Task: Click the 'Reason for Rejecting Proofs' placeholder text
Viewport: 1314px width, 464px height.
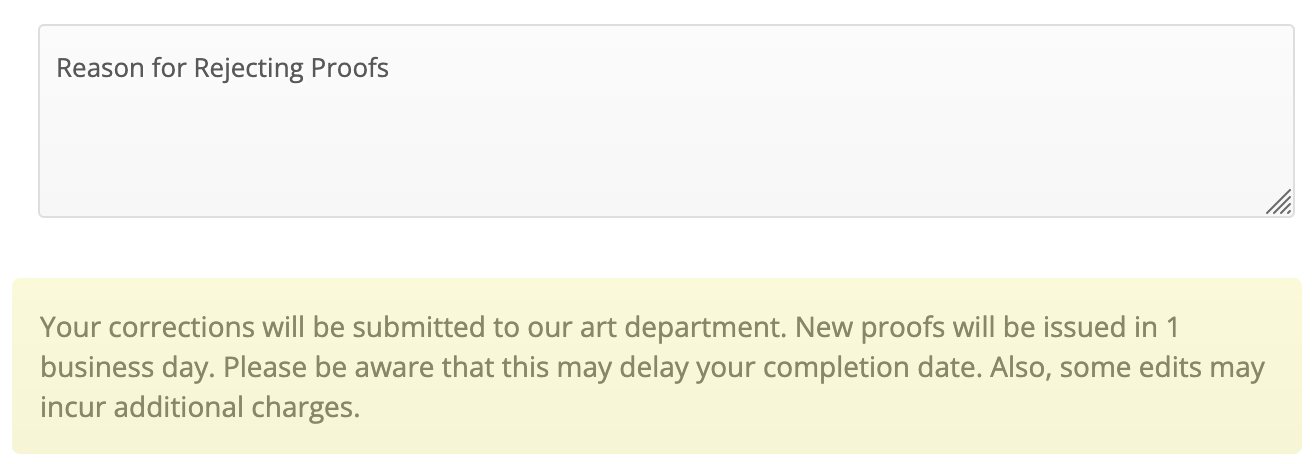Action: pos(222,68)
